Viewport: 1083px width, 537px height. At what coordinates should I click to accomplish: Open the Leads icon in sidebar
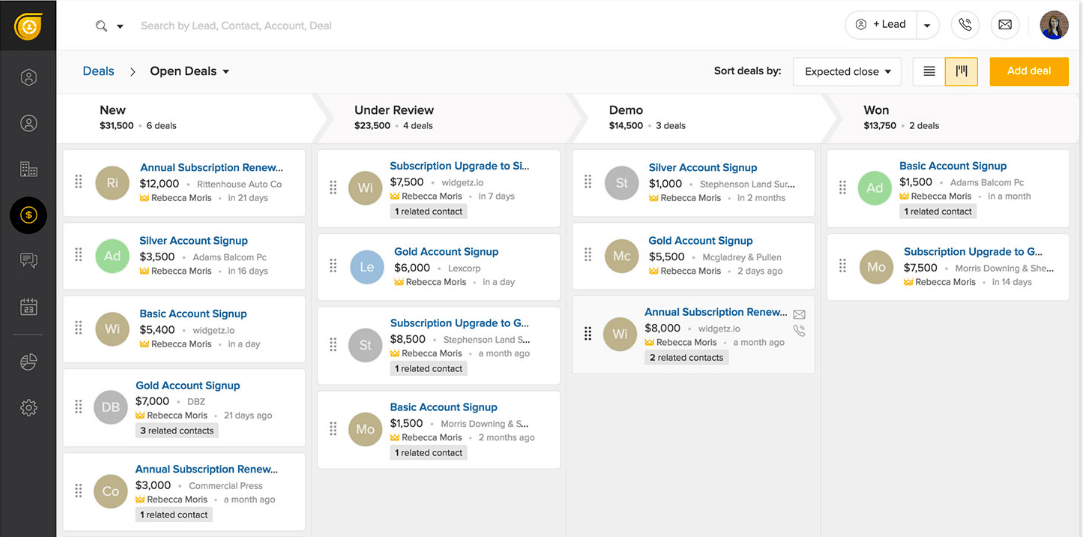(x=28, y=78)
